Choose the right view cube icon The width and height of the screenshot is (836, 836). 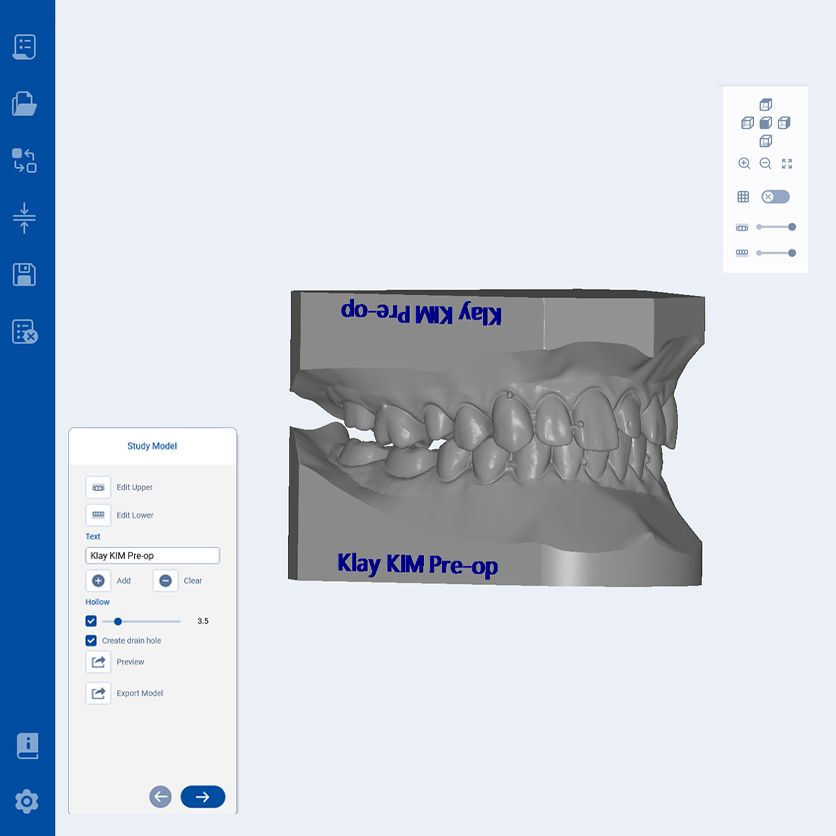786,124
